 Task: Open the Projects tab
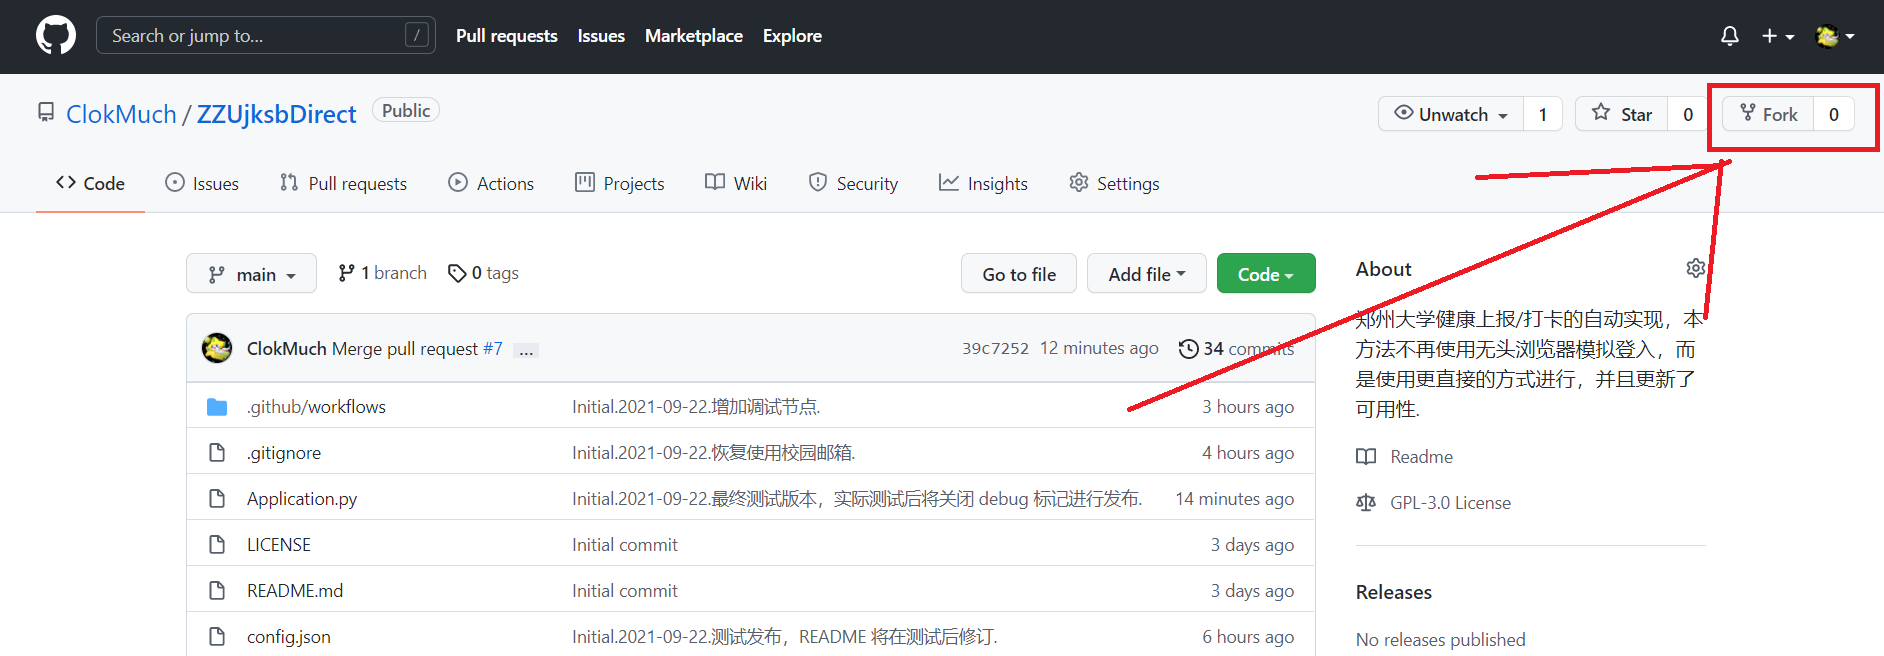click(x=620, y=183)
